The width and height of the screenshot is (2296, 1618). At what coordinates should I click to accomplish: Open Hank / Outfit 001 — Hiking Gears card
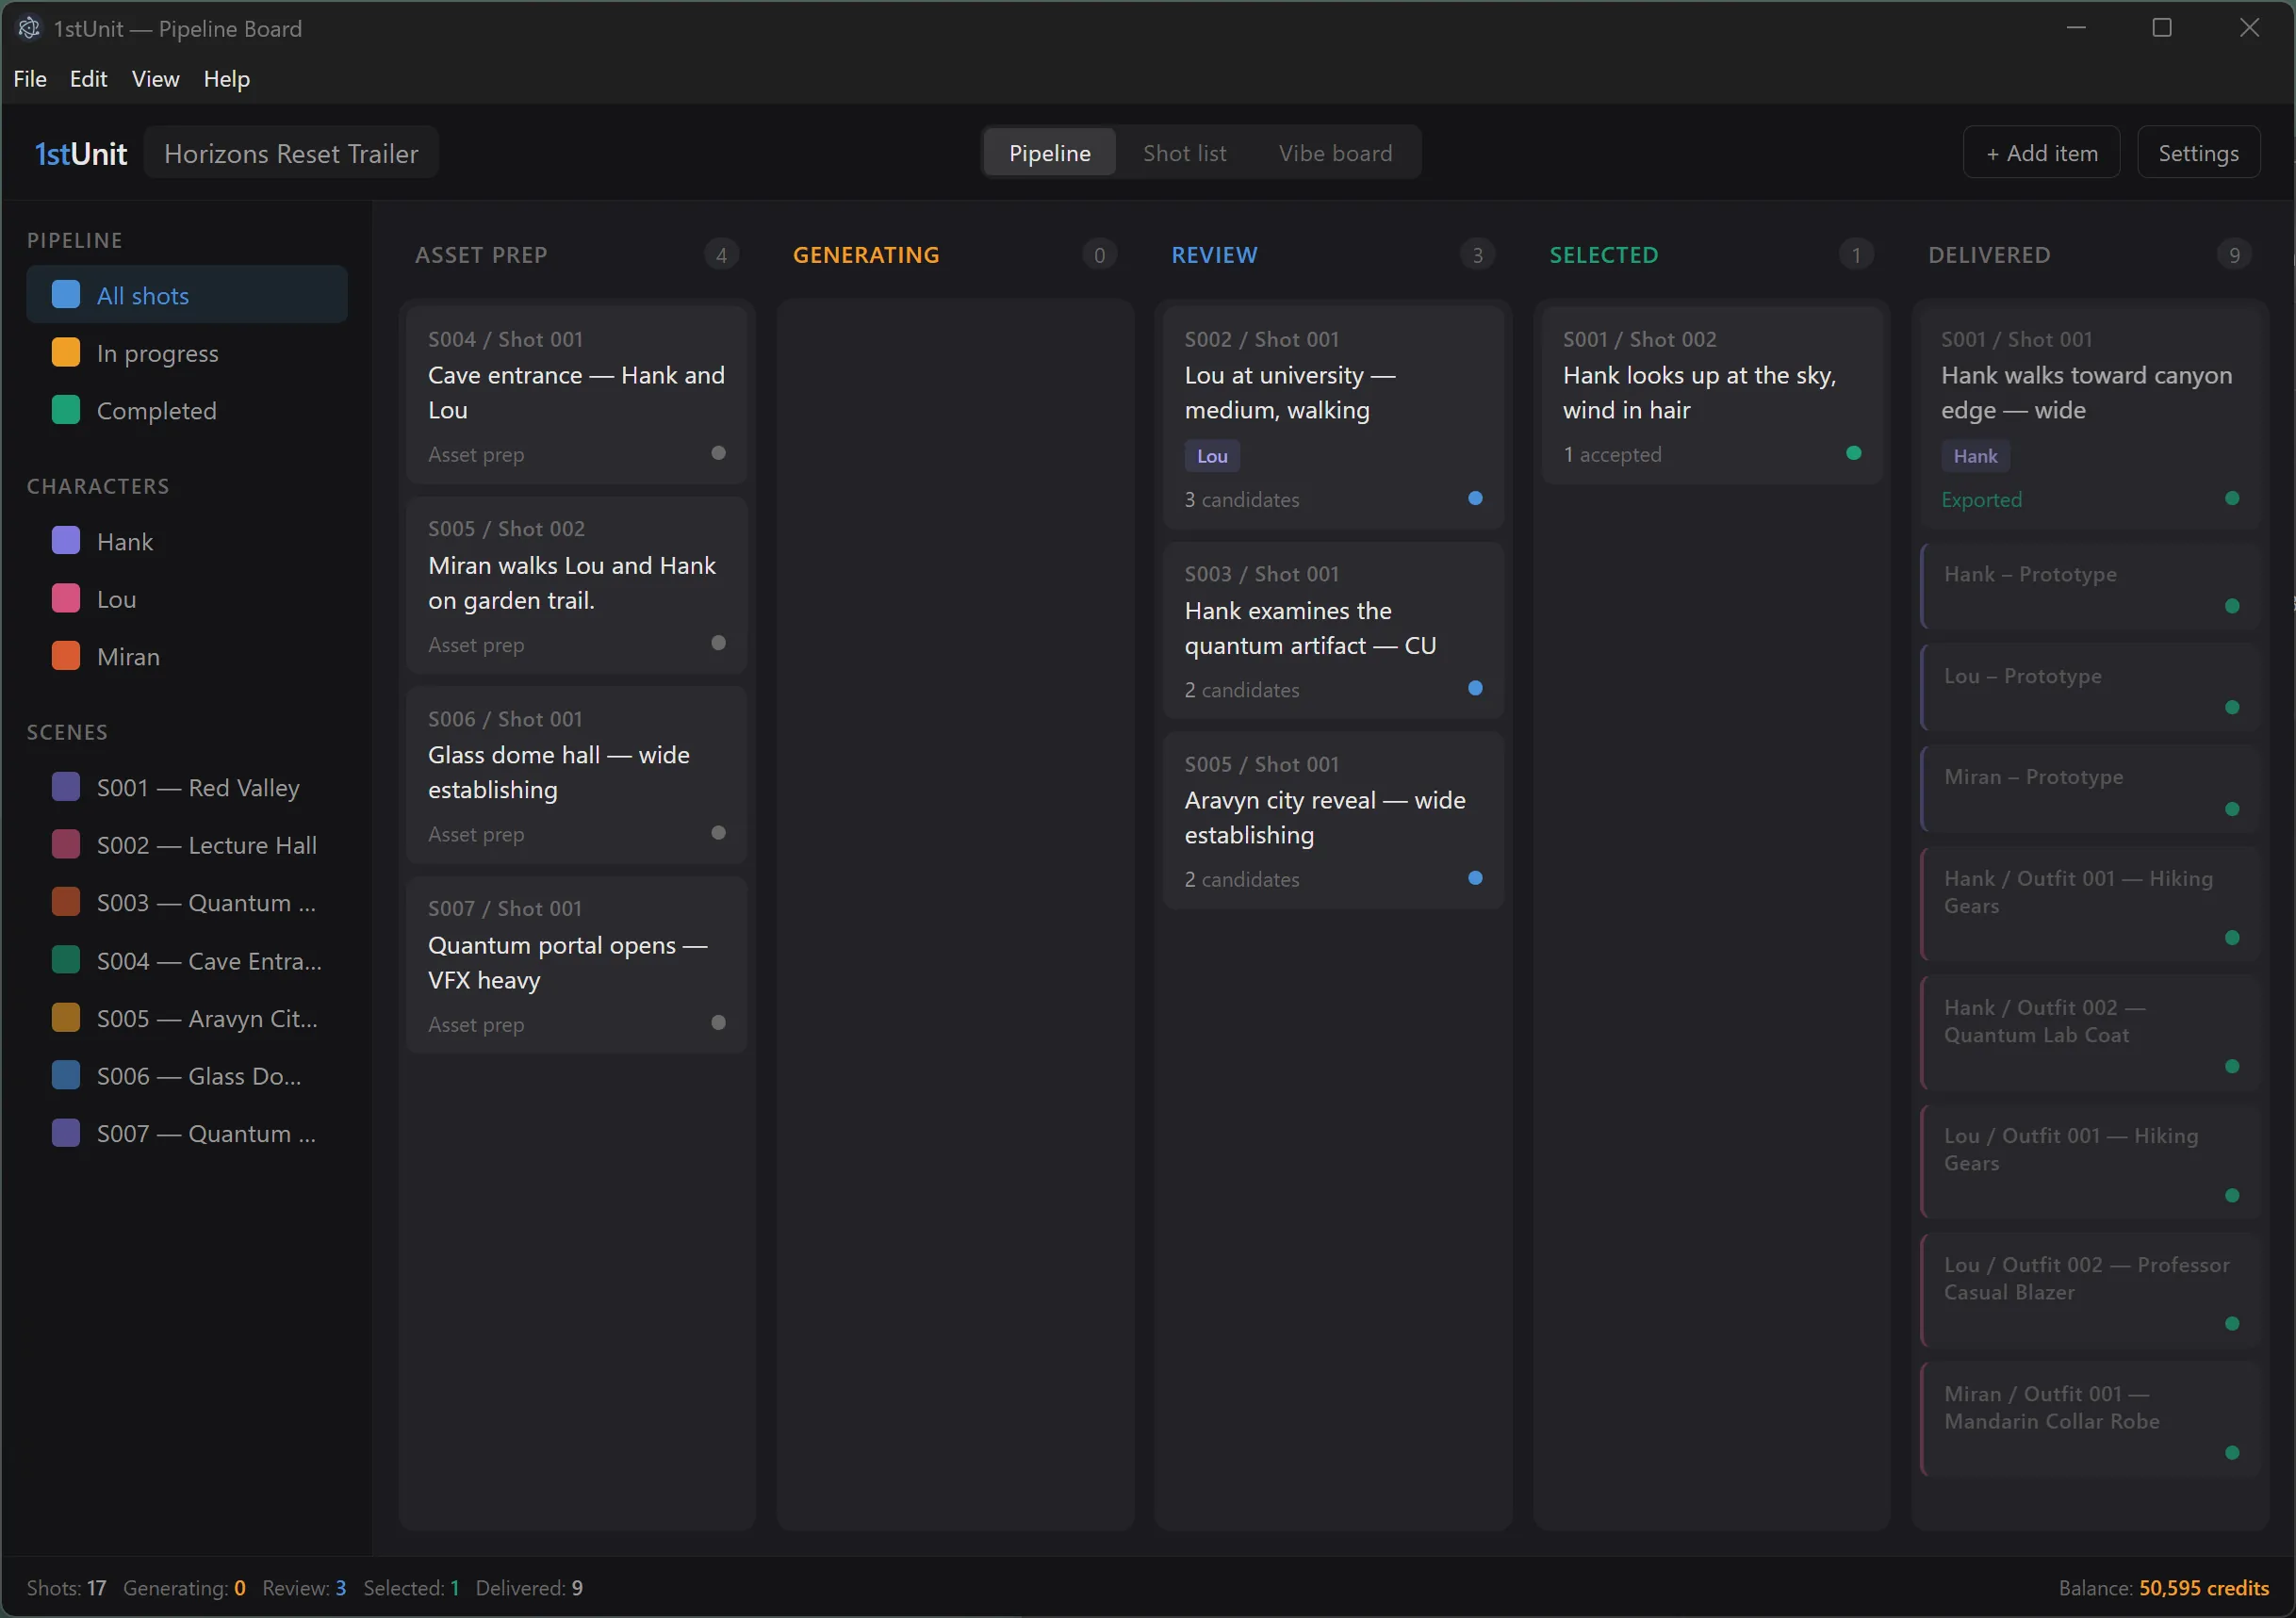coord(2090,905)
